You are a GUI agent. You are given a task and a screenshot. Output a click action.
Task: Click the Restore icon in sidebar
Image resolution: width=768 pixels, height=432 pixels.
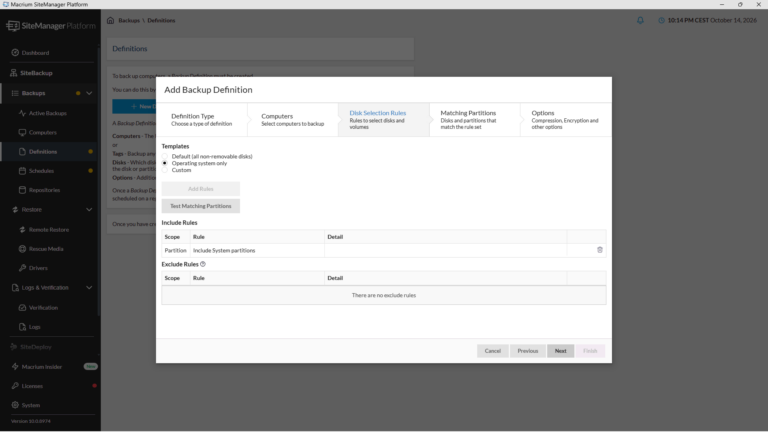15,210
